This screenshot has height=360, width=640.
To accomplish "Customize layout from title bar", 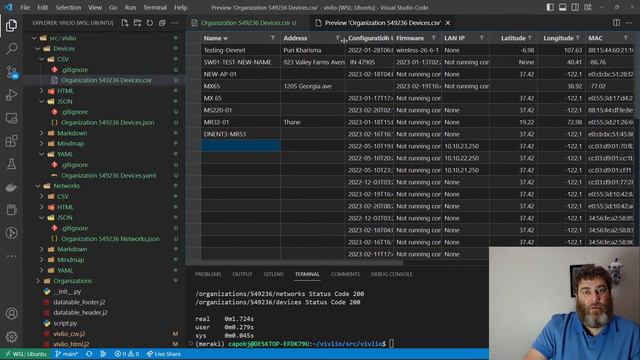I will (588, 7).
